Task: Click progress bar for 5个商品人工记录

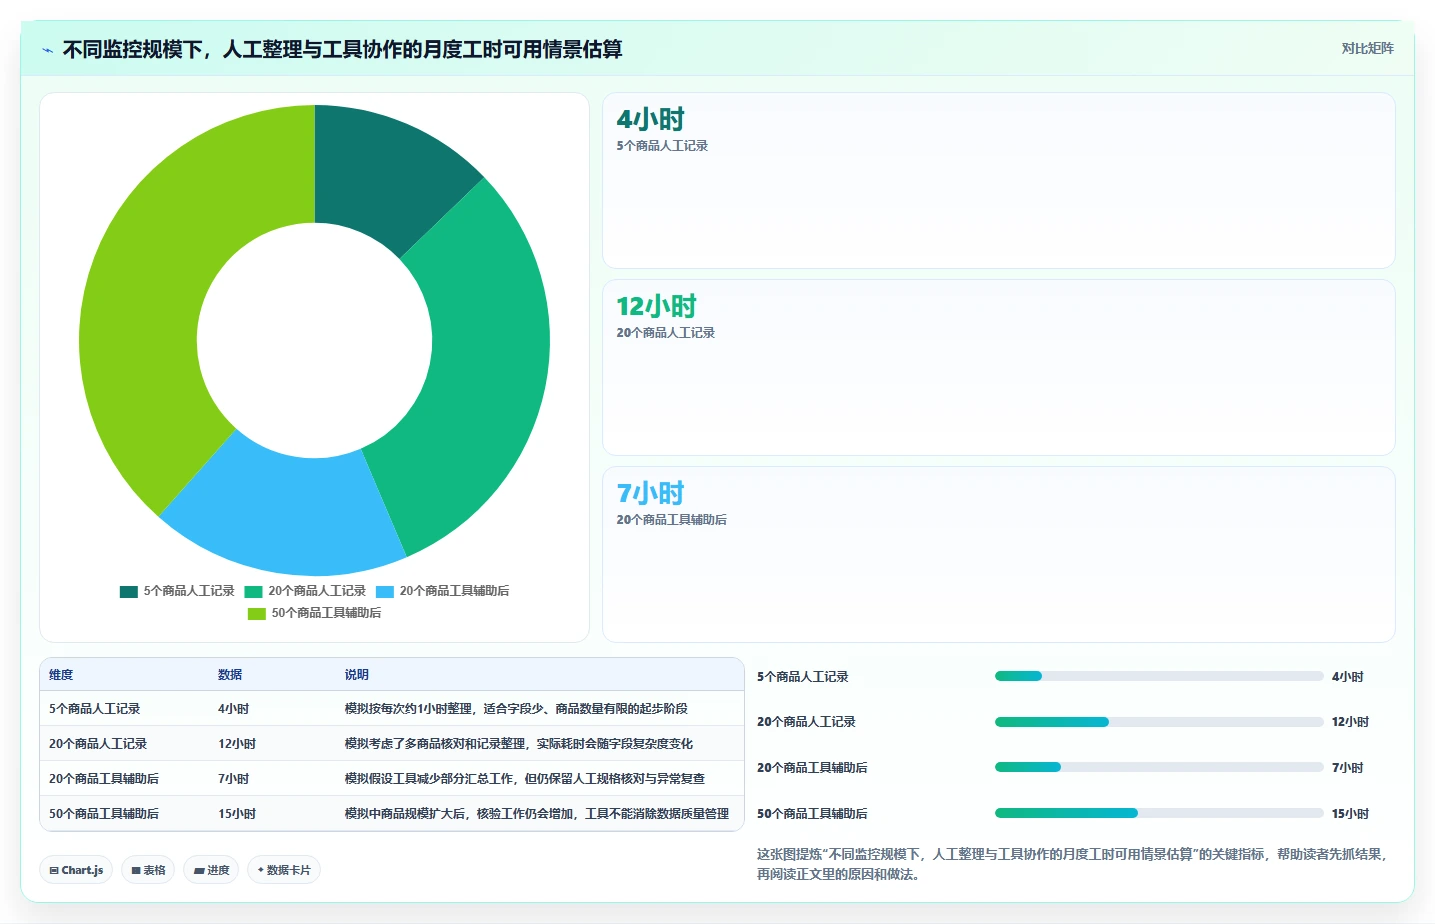Action: (1159, 677)
